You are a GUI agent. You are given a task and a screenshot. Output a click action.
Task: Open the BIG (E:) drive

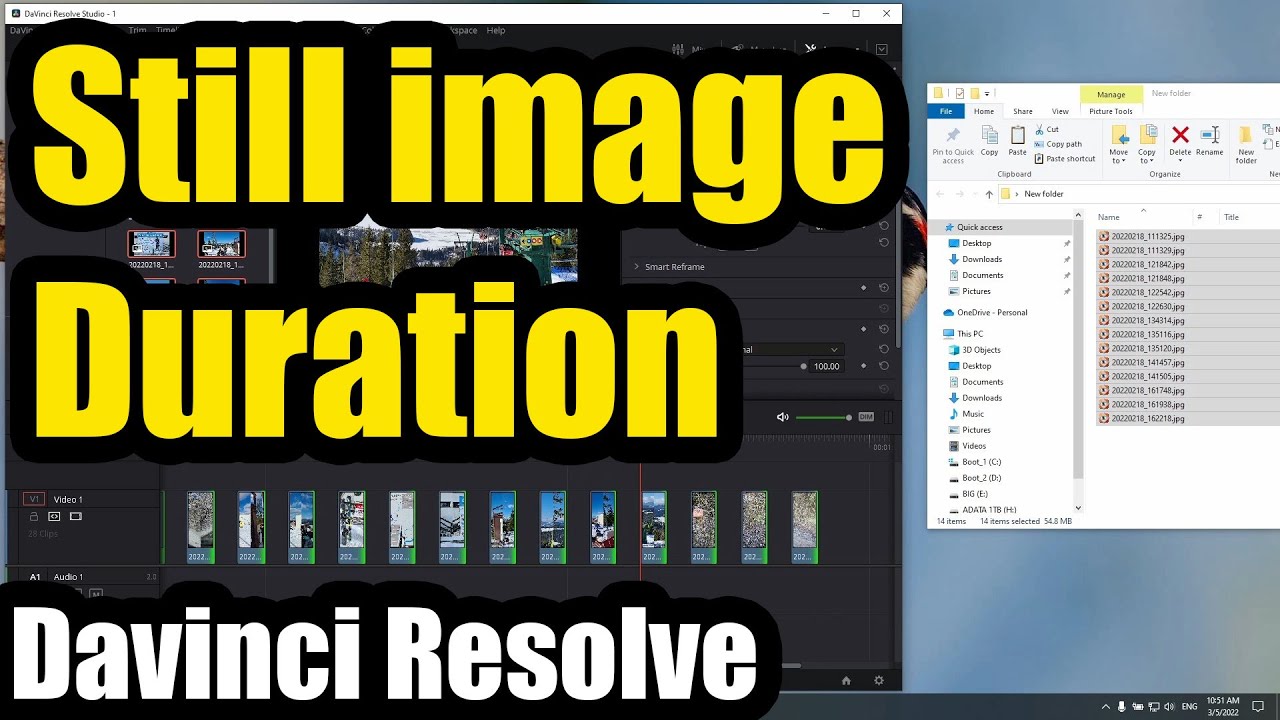point(967,494)
